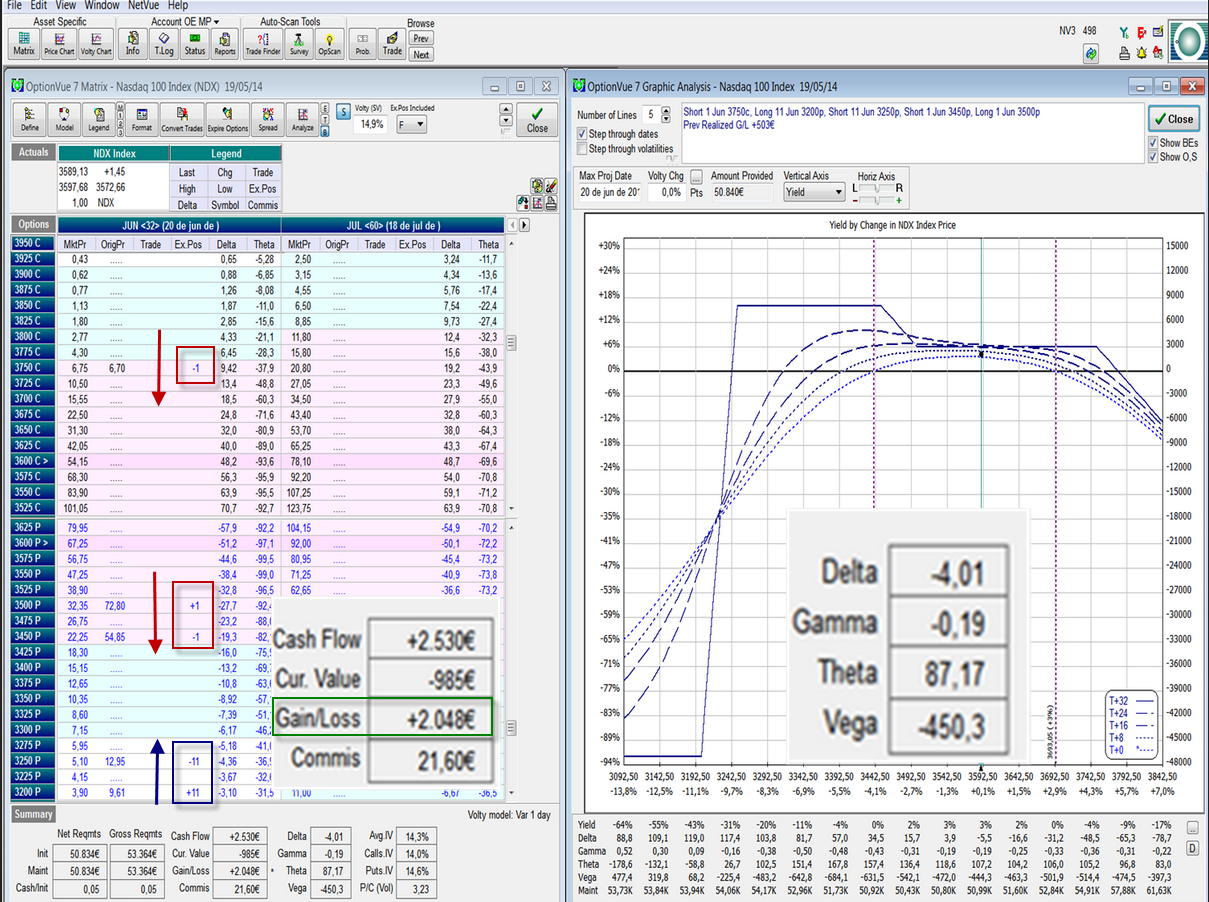Open the NetVue menu

click(144, 5)
